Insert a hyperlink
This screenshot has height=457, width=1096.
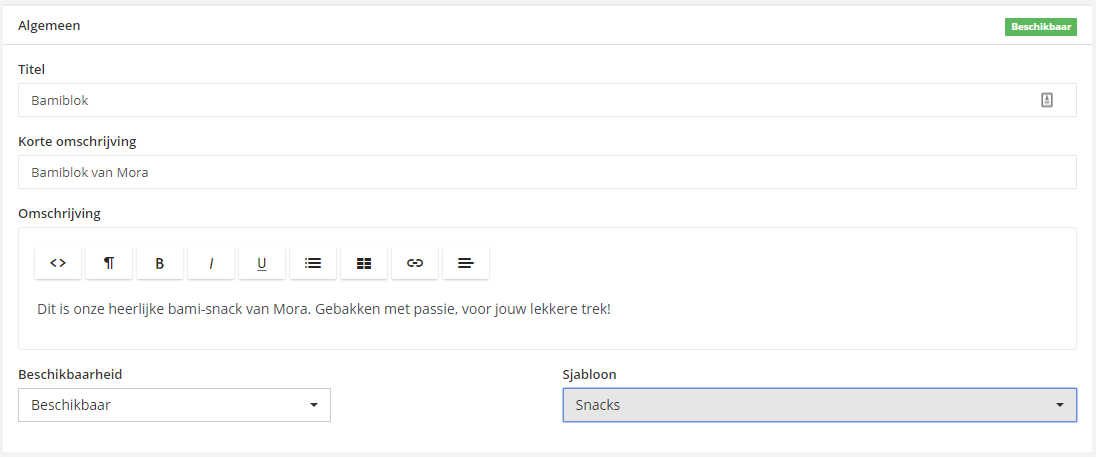point(415,263)
